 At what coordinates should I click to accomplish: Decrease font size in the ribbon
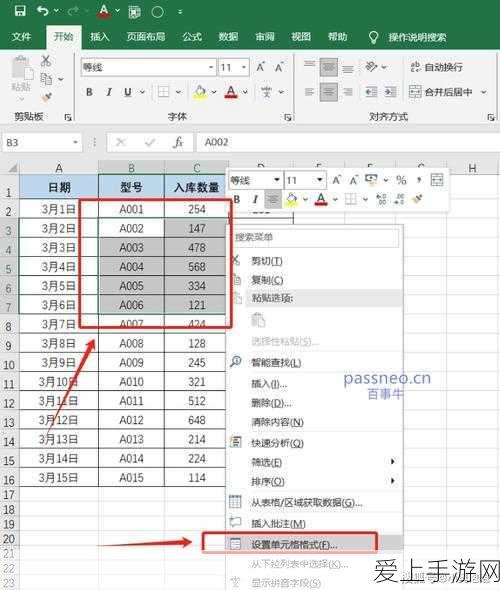(279, 67)
